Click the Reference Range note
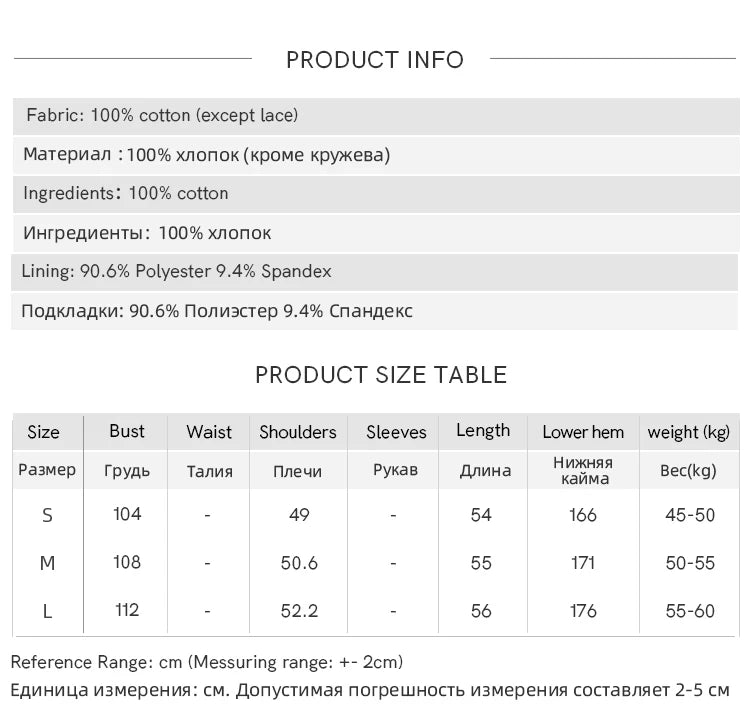The image size is (750, 723). coord(207,663)
